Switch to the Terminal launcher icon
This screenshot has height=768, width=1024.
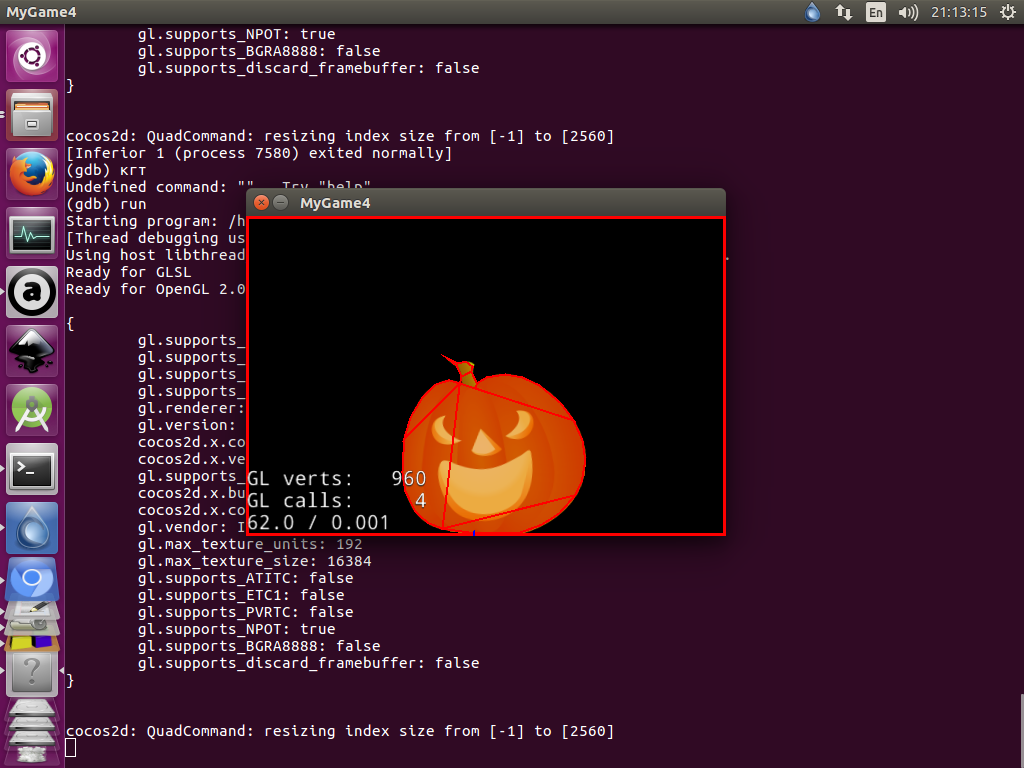pyautogui.click(x=32, y=469)
